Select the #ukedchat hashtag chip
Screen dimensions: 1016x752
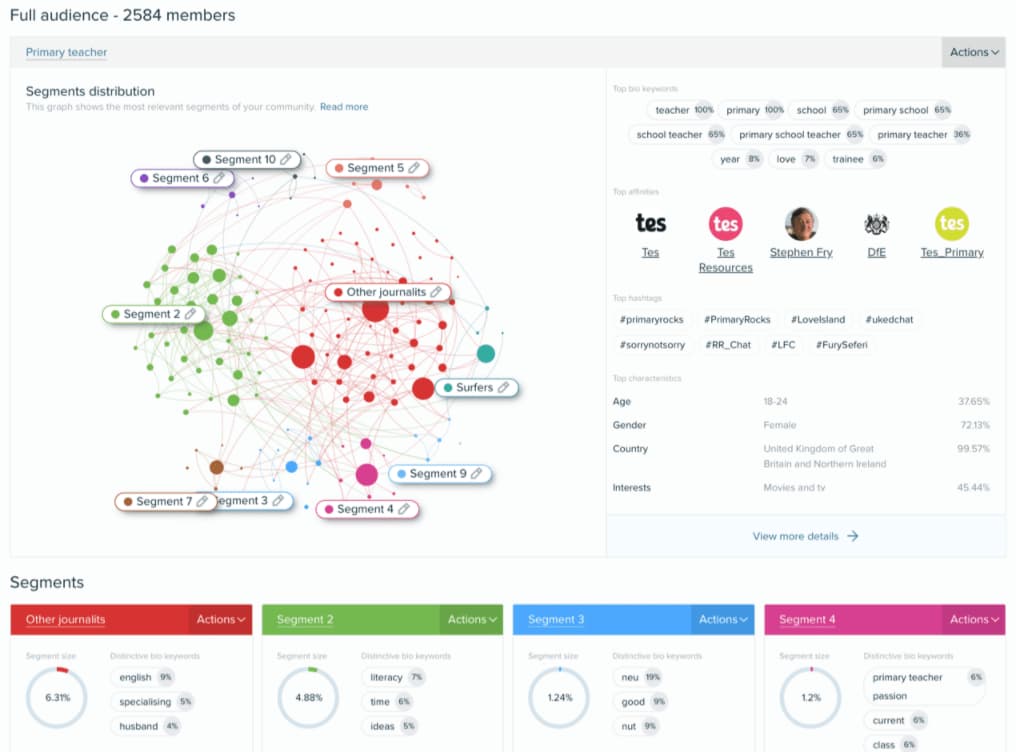click(888, 319)
